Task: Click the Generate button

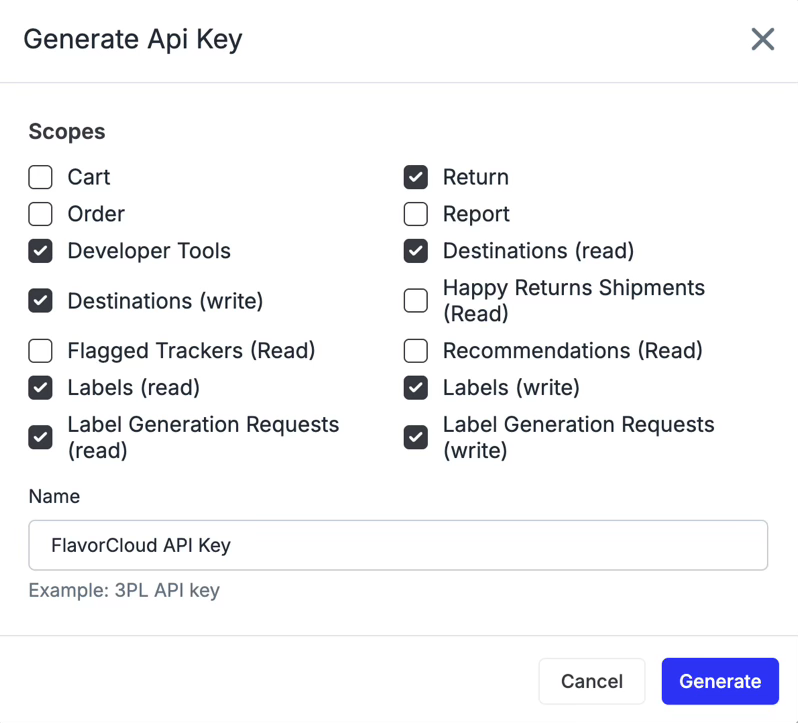Action: pos(720,681)
